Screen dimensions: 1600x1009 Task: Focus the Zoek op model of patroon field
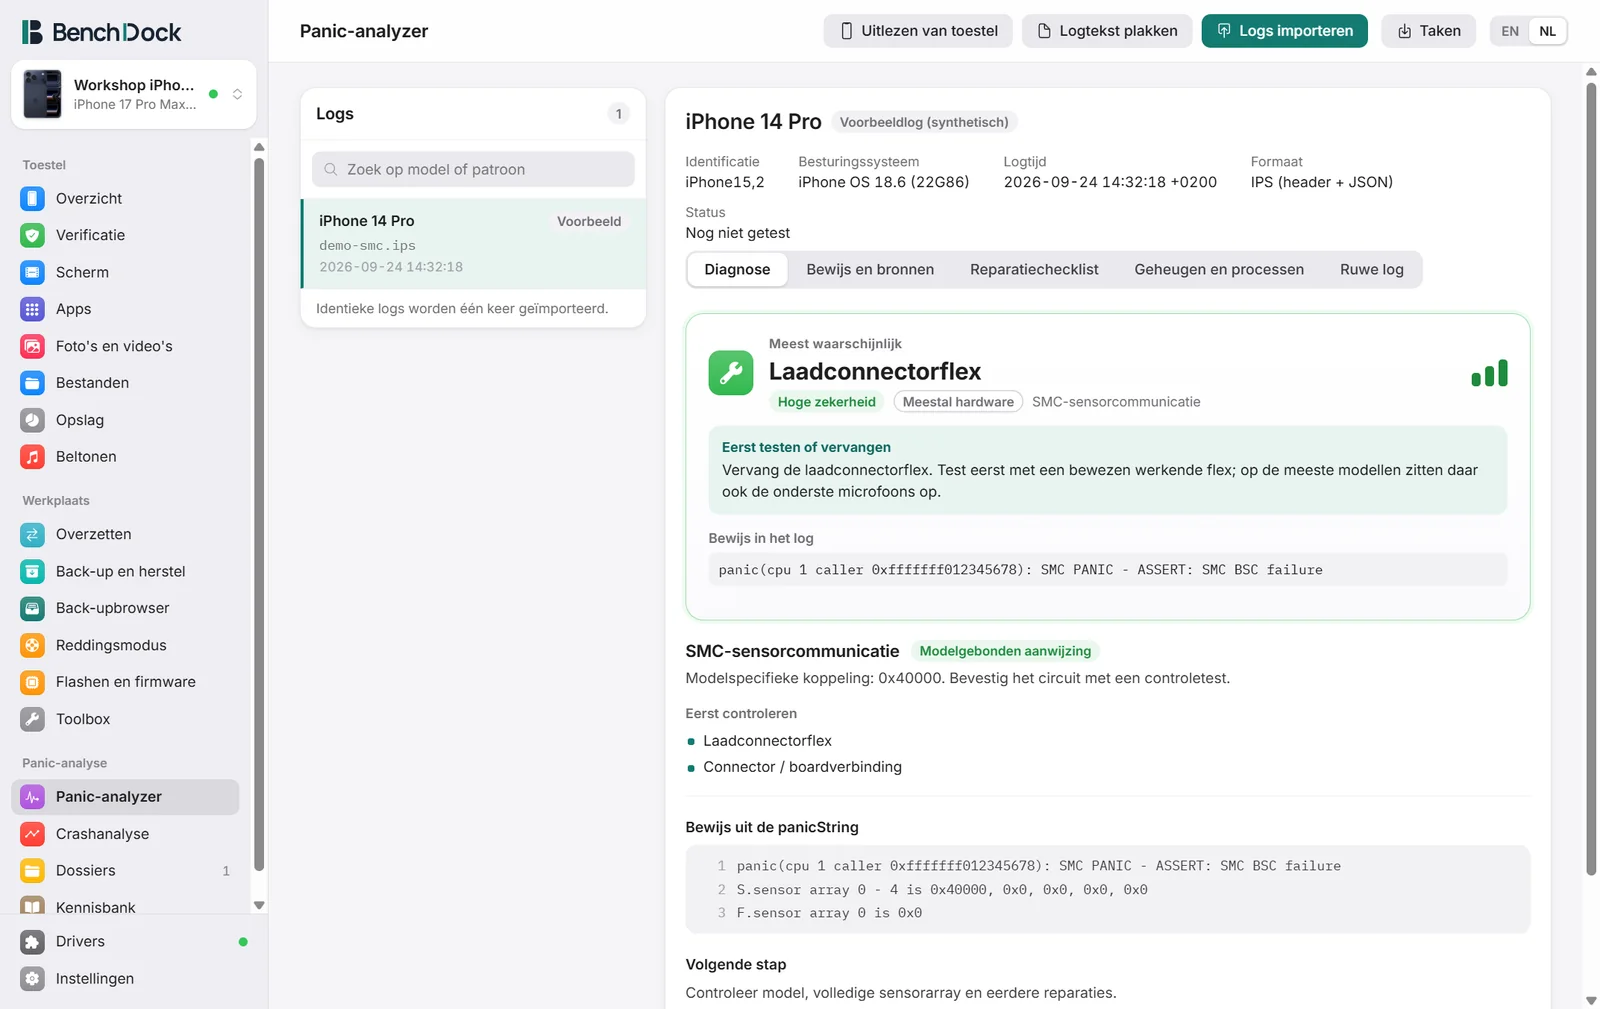coord(473,169)
